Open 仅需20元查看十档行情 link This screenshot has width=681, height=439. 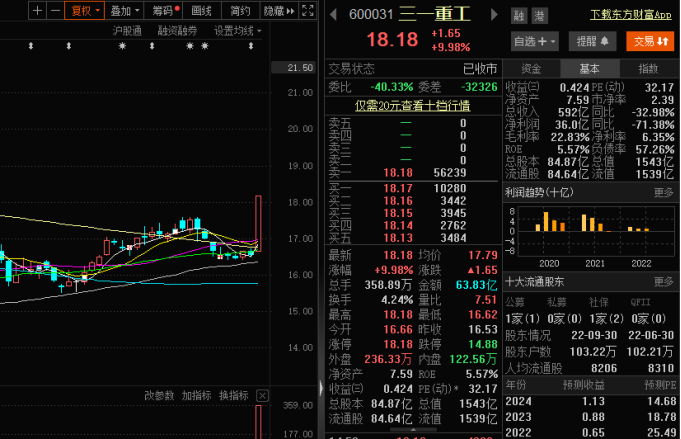(413, 106)
